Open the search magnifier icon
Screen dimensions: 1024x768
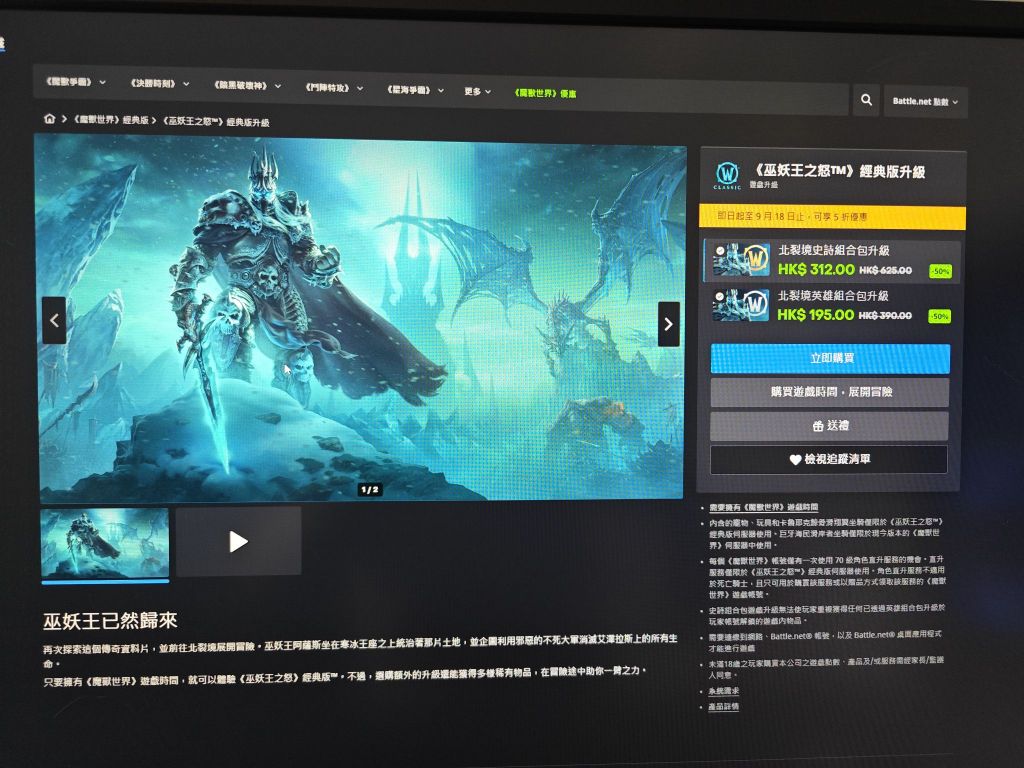866,100
